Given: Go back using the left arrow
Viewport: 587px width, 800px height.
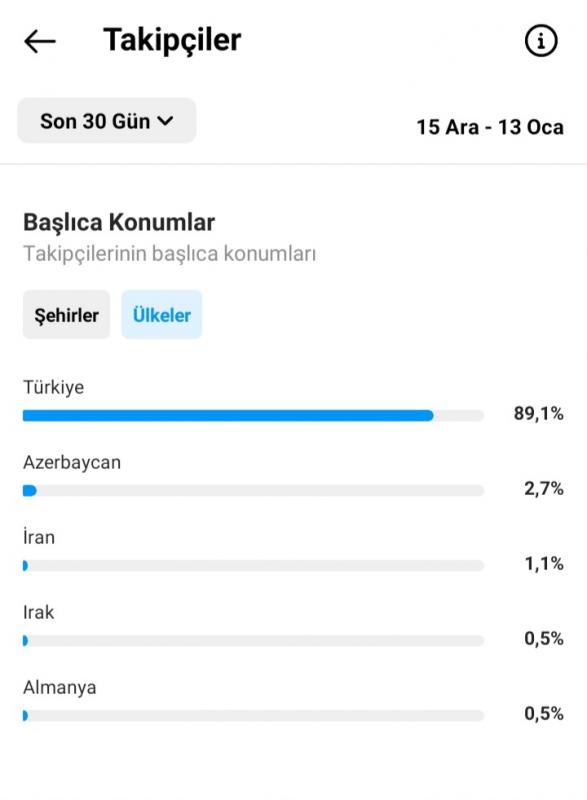Looking at the screenshot, I should coord(40,41).
